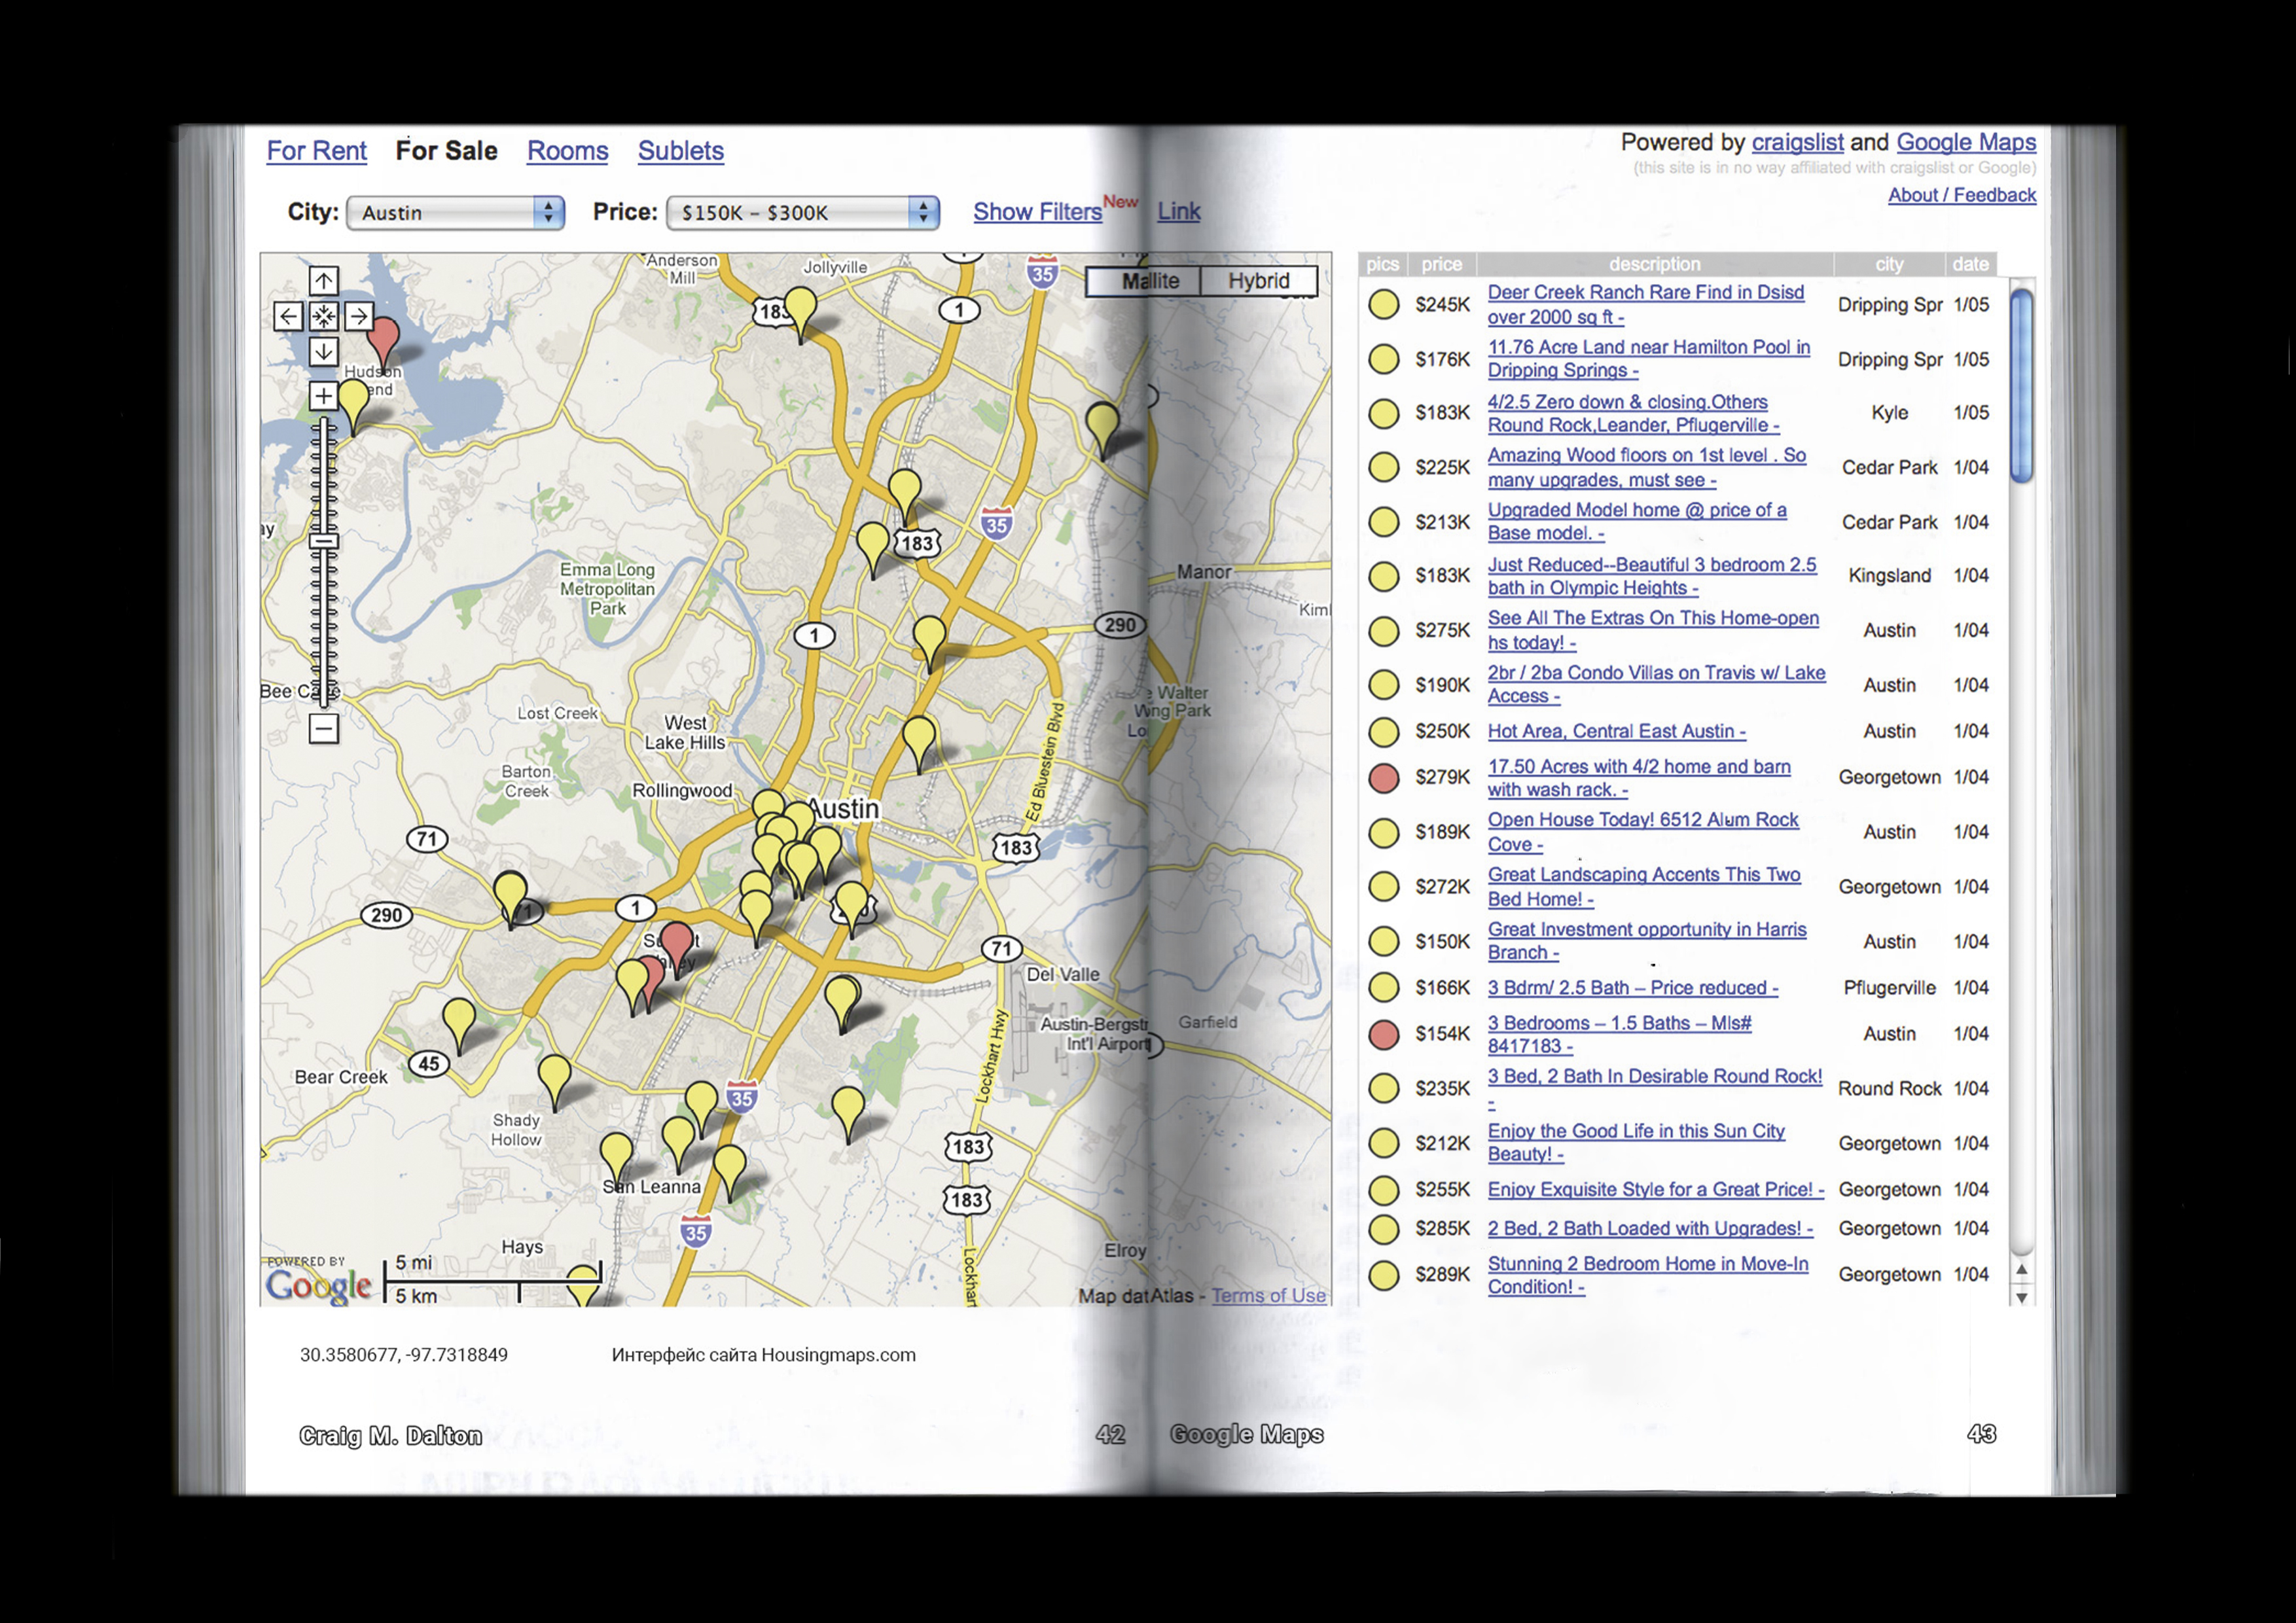Open the Price dropdown $150K – $300K

click(x=802, y=212)
